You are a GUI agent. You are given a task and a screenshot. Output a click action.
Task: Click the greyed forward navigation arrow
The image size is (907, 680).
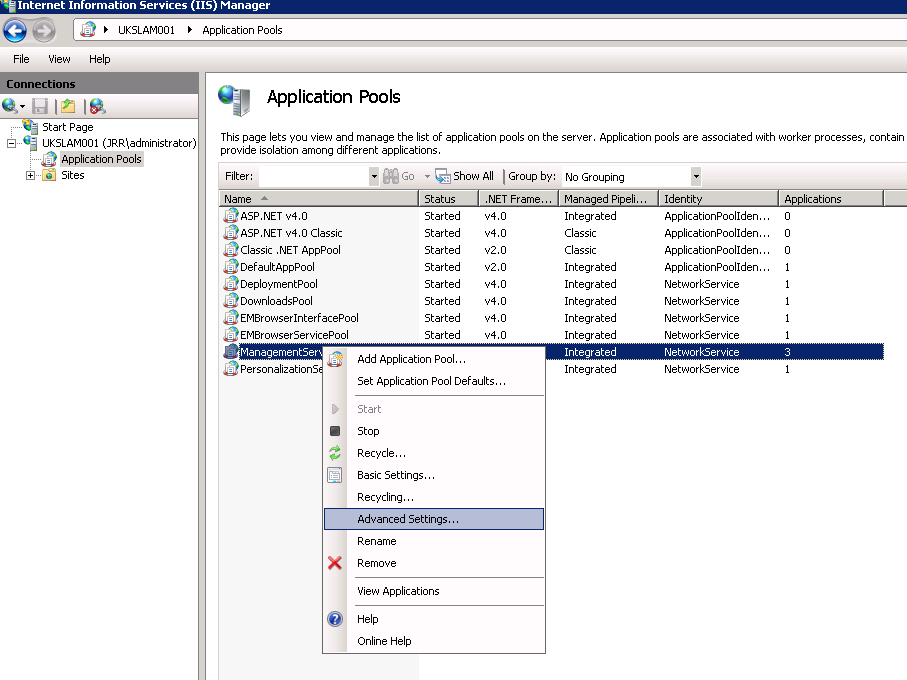tap(43, 31)
